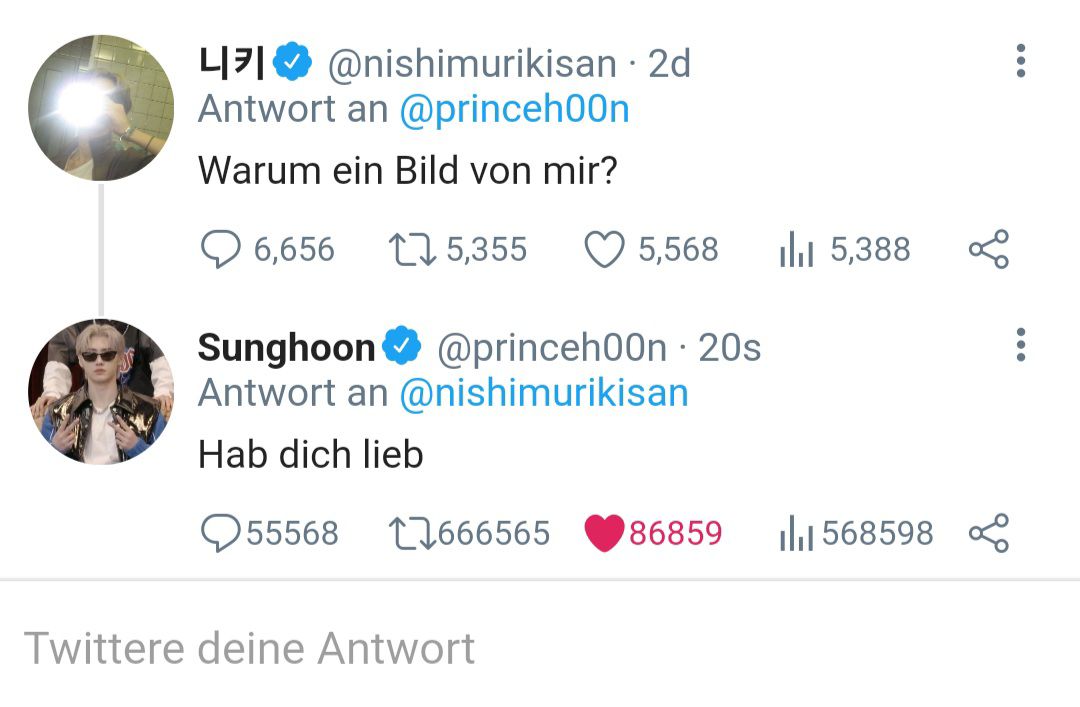
Task: Open Sunghoon display name profile
Action: click(x=286, y=347)
